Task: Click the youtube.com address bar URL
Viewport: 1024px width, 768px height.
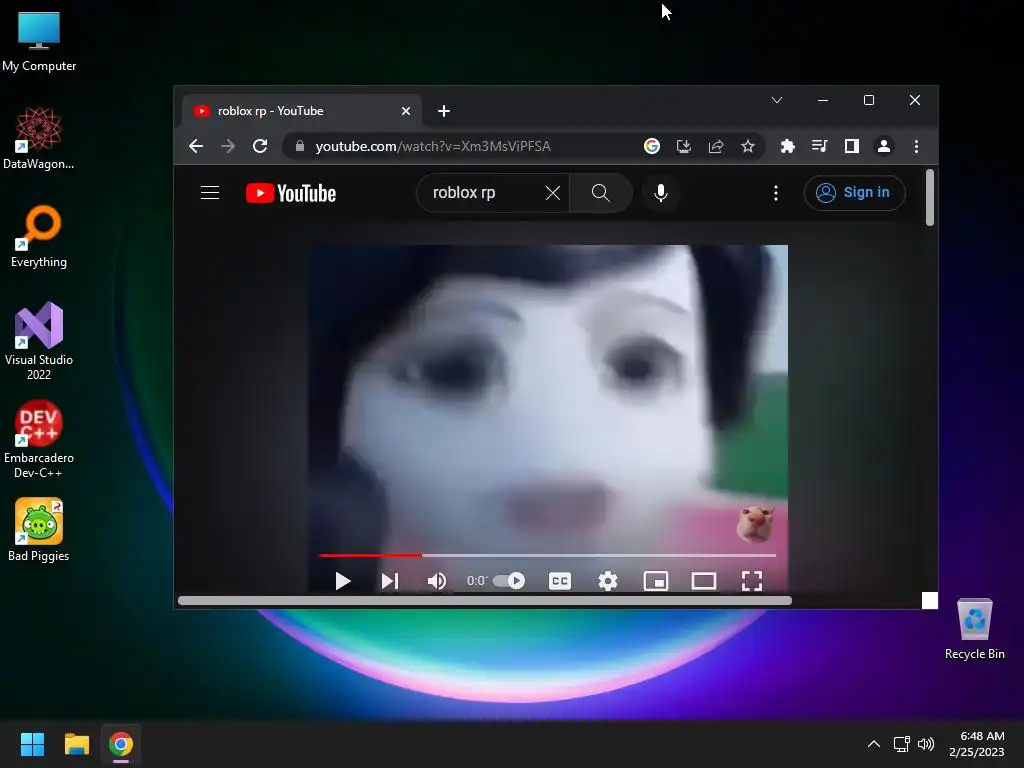Action: (433, 146)
